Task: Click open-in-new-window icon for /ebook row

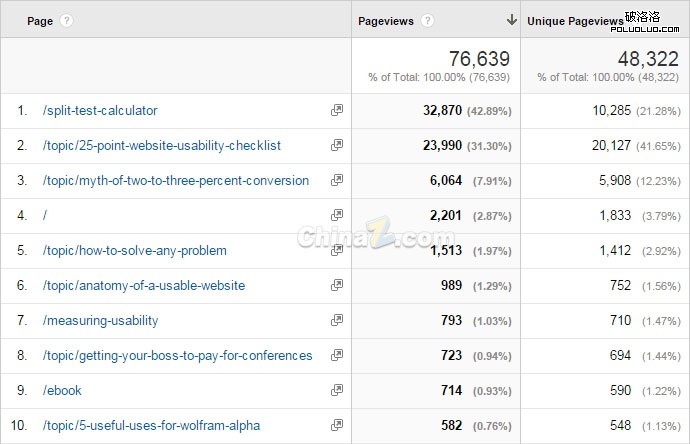Action: pyautogui.click(x=337, y=391)
